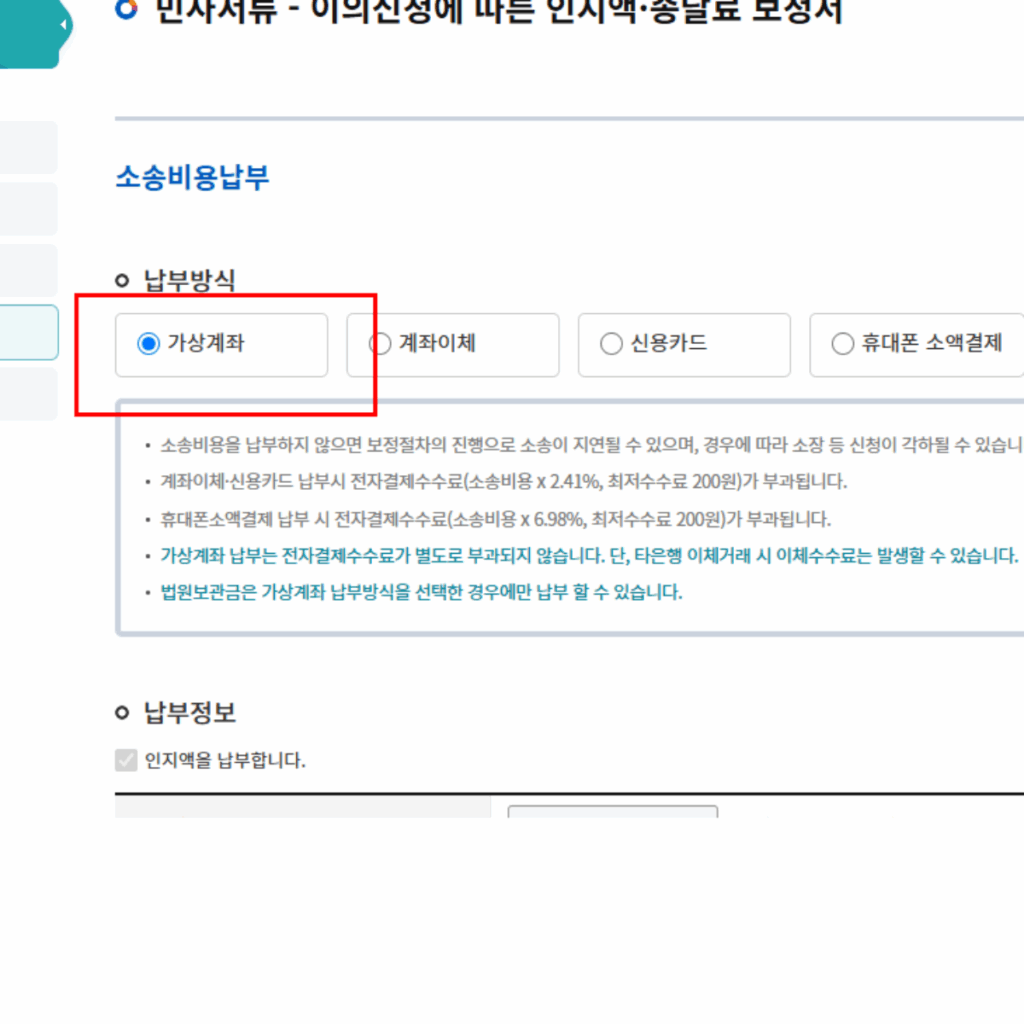The height and width of the screenshot is (1024, 1024).
Task: Pick 신용카드 as the payment method
Action: [611, 344]
